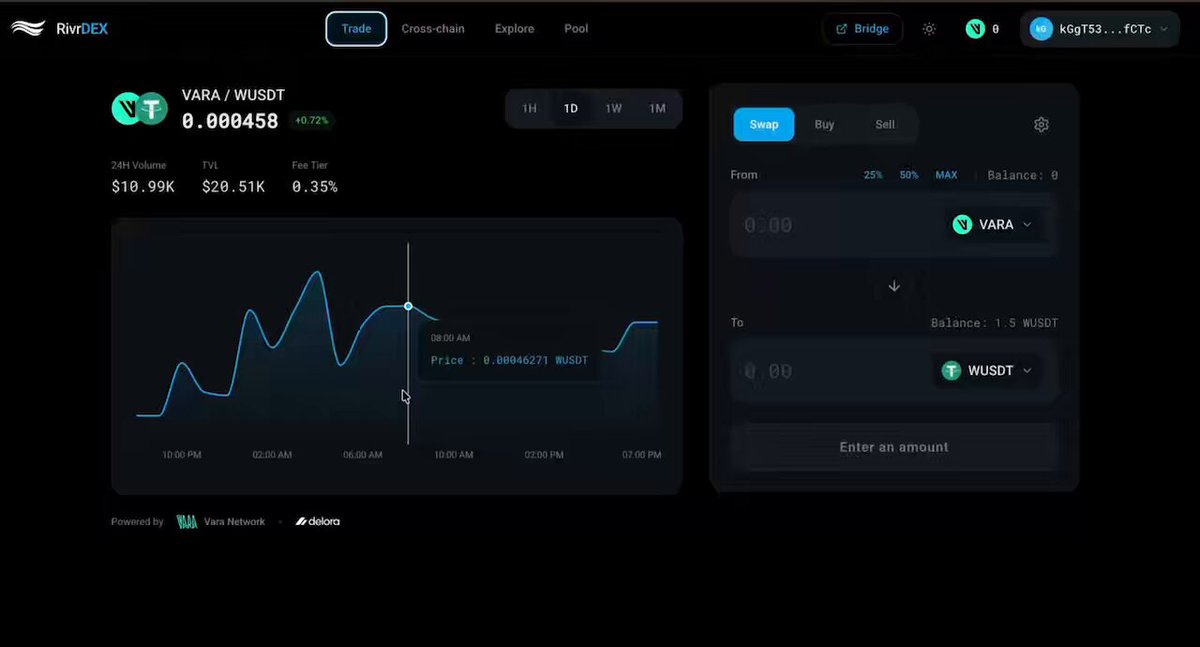Screen dimensions: 1200x647
Task: Click the swap direction down arrow
Action: pyautogui.click(x=894, y=286)
